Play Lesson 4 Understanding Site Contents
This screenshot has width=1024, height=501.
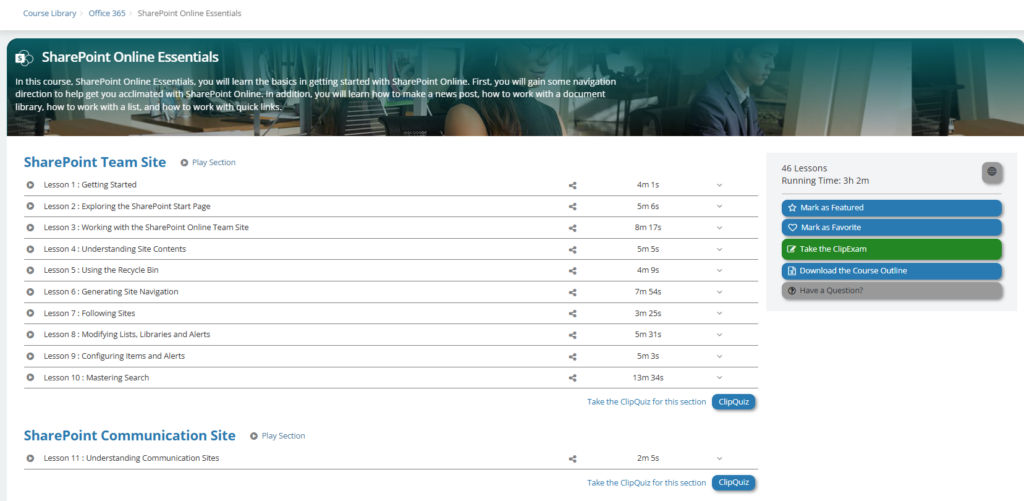point(30,249)
